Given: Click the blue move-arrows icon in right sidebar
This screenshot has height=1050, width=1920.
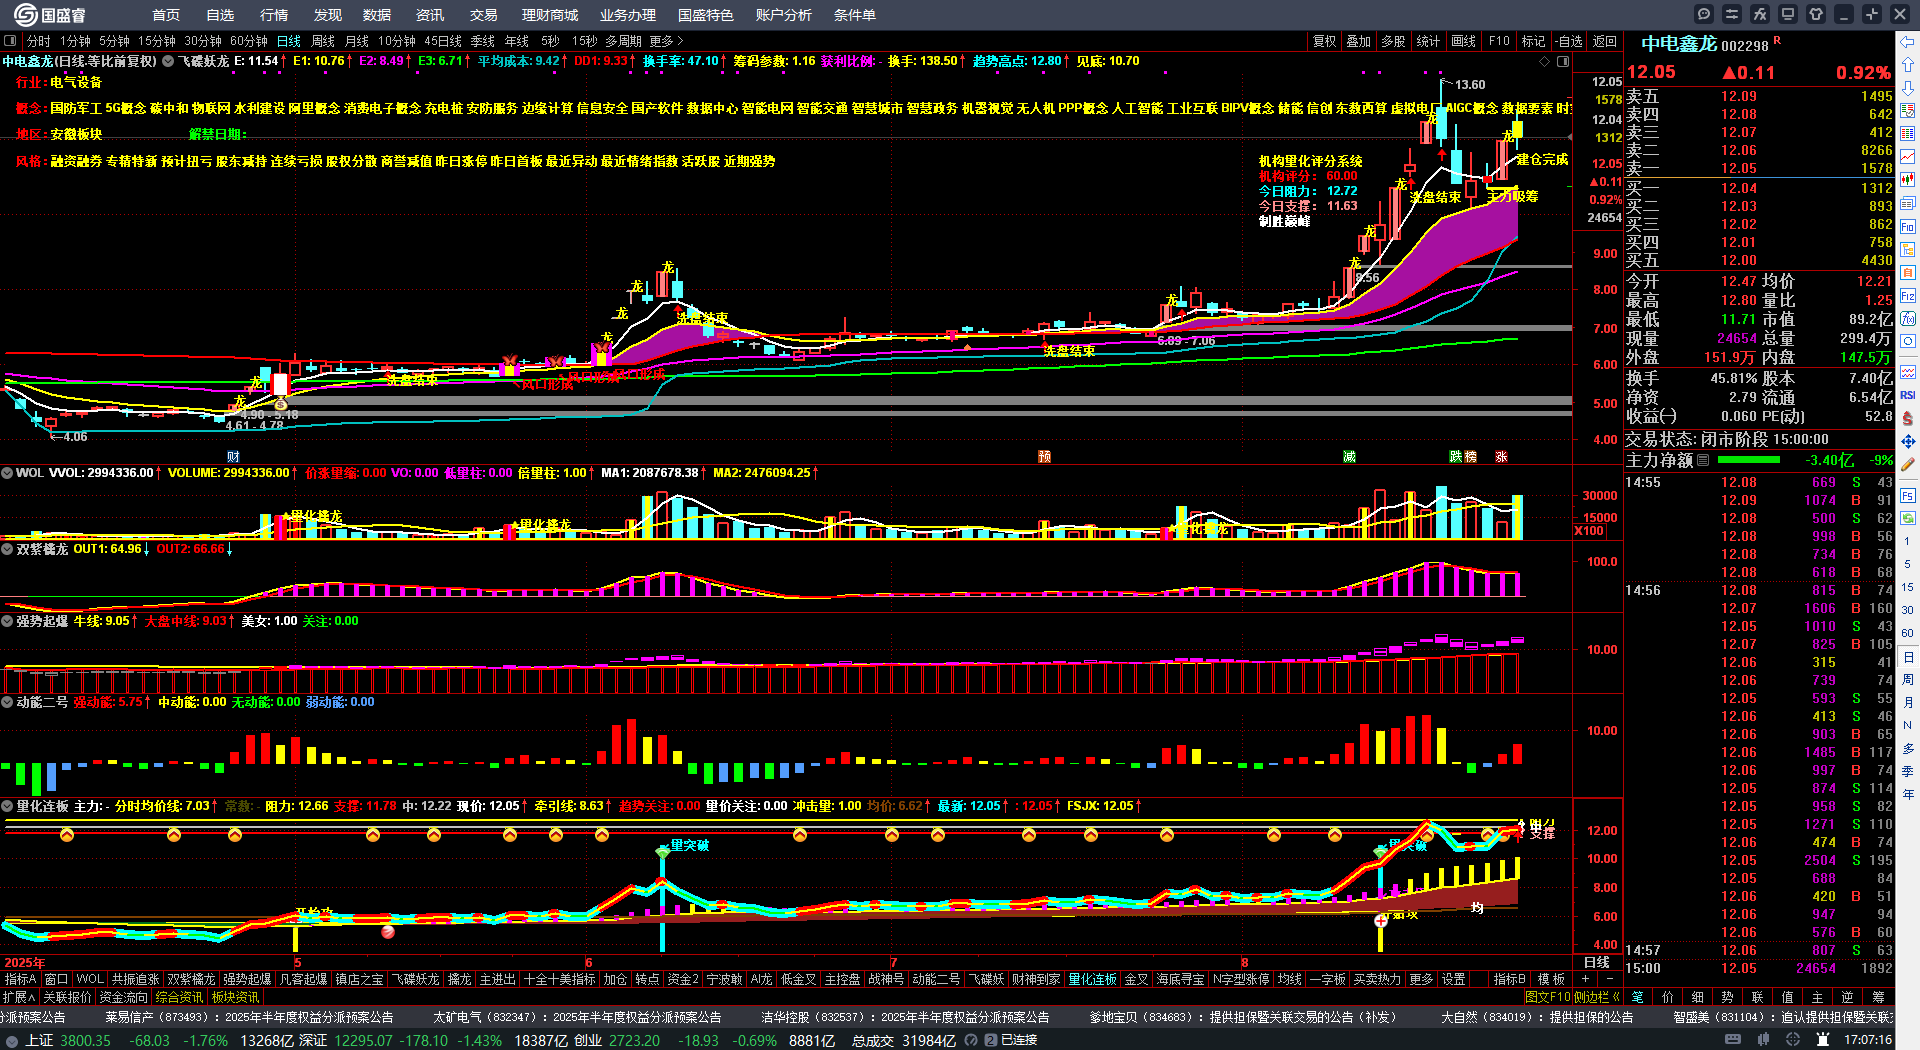Looking at the screenshot, I should coord(1908,441).
